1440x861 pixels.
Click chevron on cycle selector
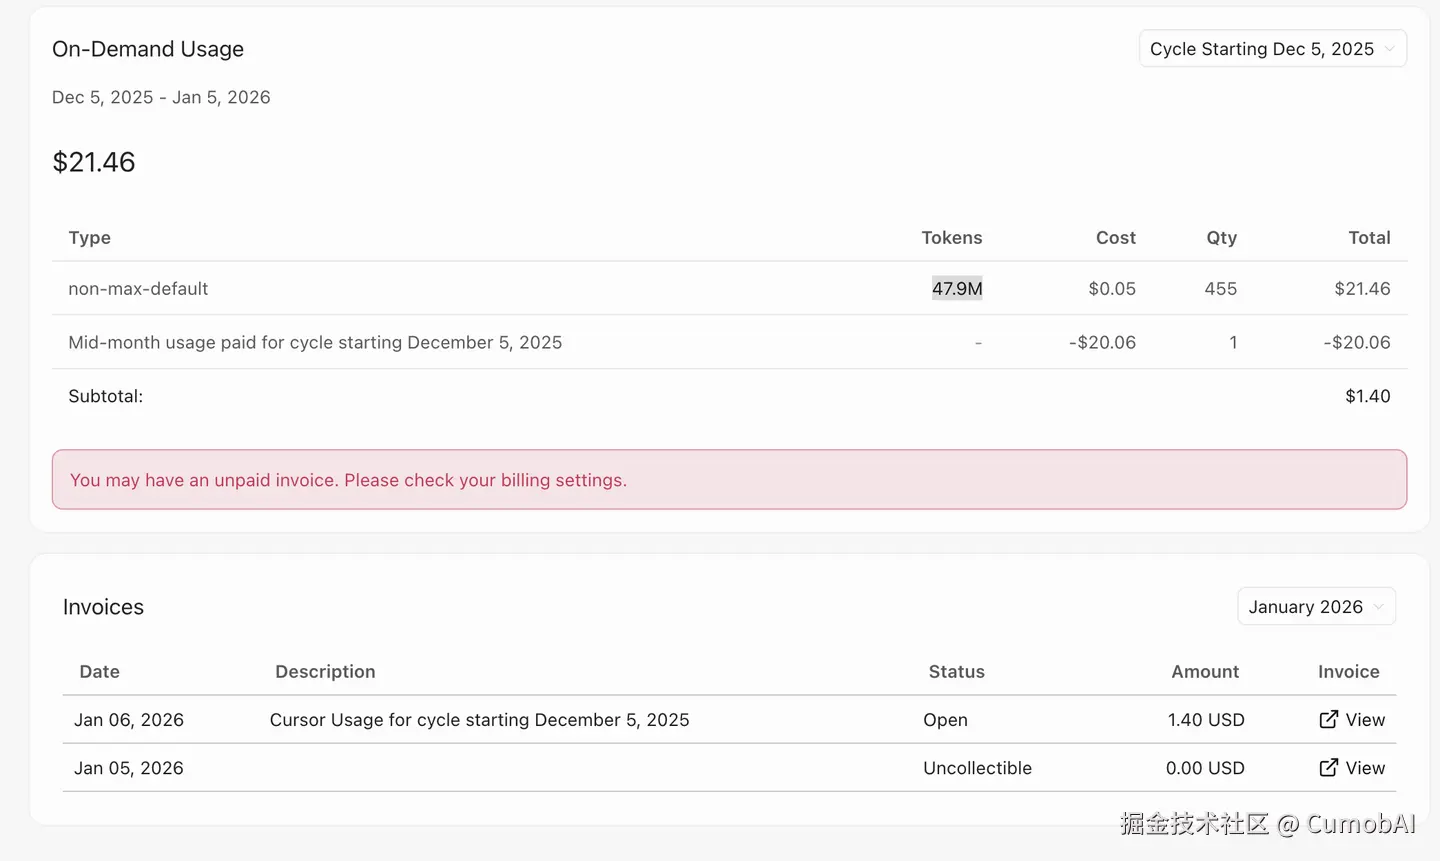coord(1390,49)
